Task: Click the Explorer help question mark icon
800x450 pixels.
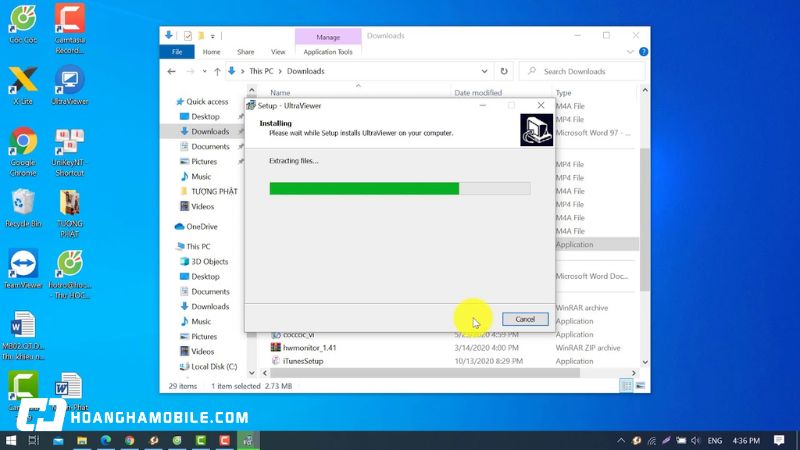Action: [643, 52]
